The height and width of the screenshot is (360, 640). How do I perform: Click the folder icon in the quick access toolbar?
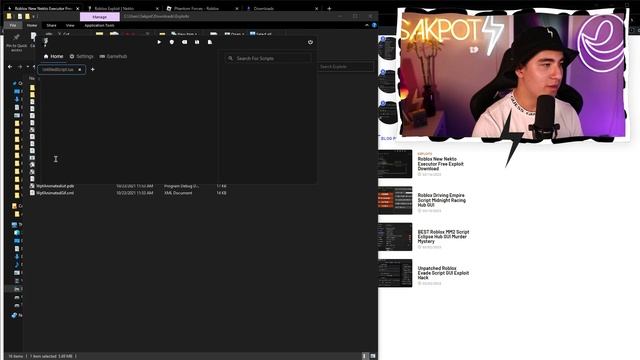[27, 17]
